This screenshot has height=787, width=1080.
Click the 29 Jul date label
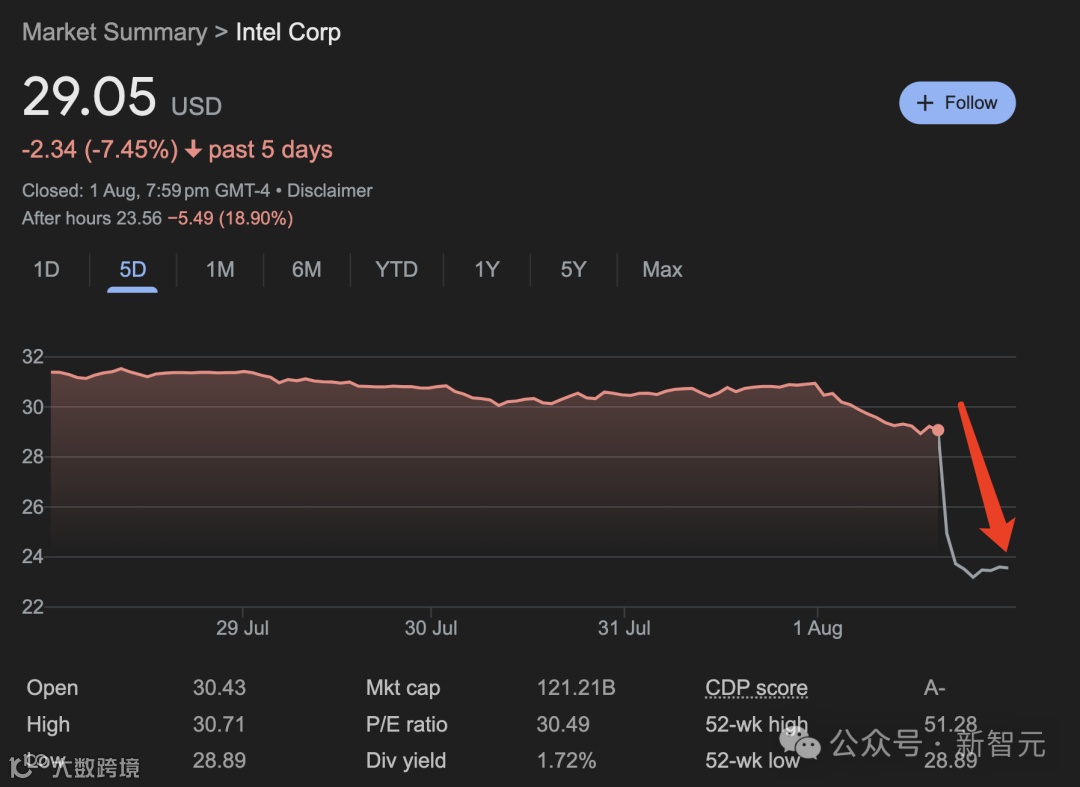[242, 628]
